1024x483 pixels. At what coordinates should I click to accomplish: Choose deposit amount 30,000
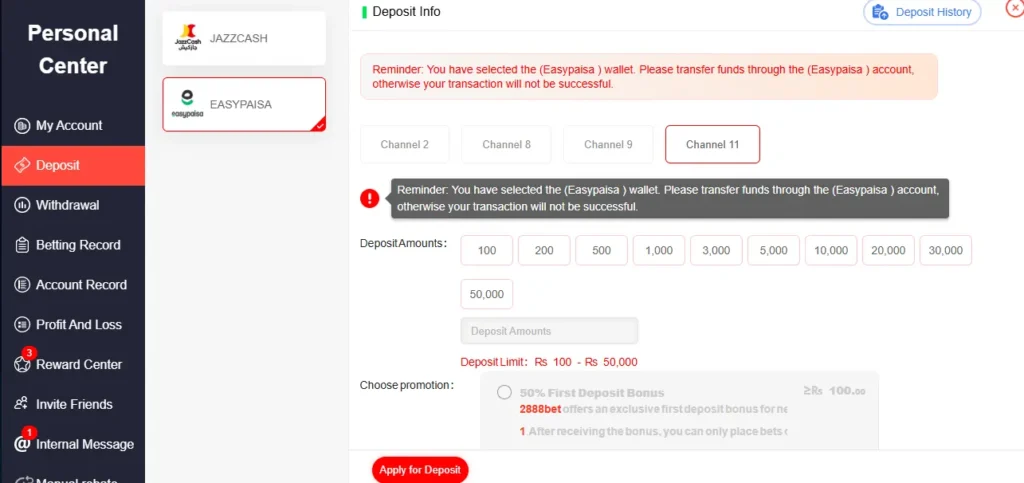pos(946,251)
